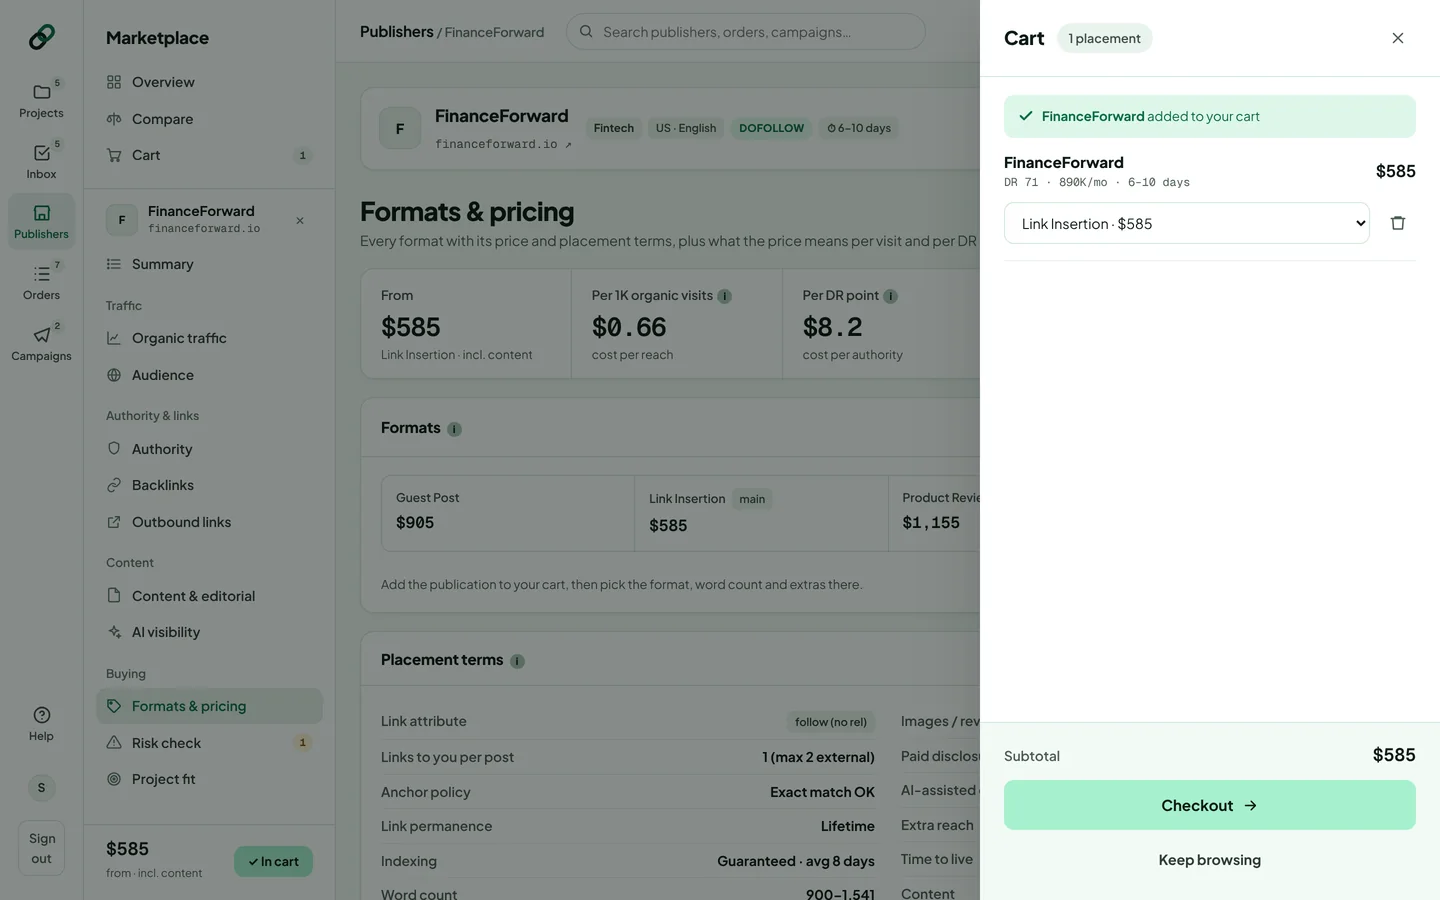Remove FinanceForward from the cart
This screenshot has width=1440, height=900.
coord(1398,223)
